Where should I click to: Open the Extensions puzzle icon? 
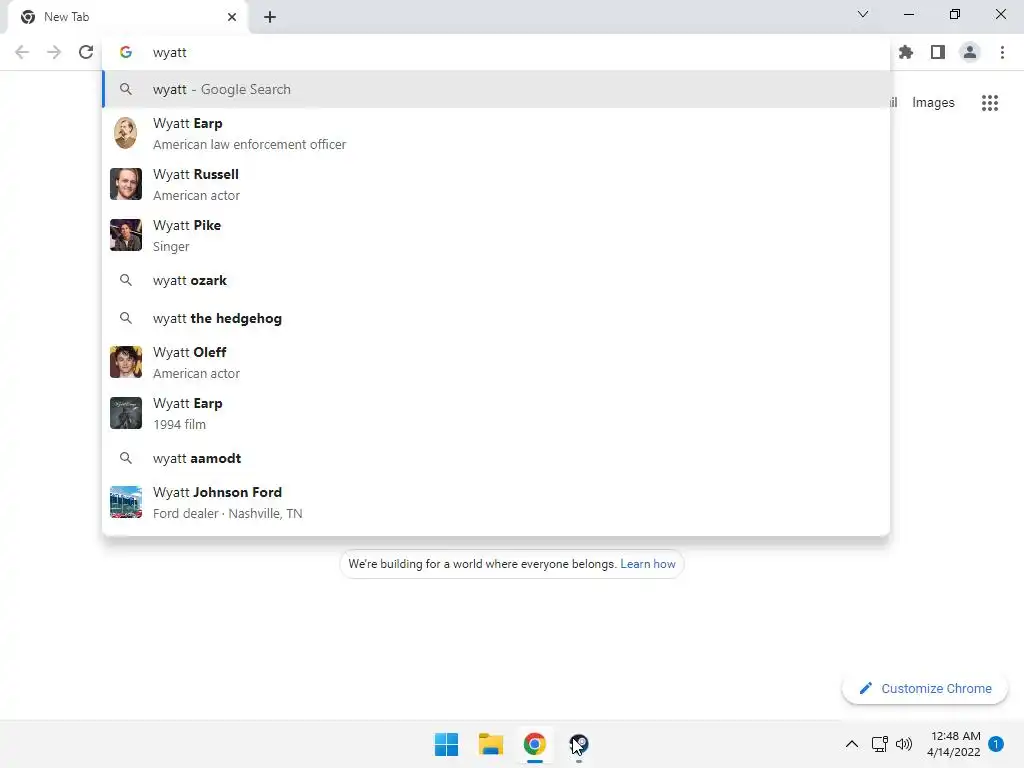(906, 52)
